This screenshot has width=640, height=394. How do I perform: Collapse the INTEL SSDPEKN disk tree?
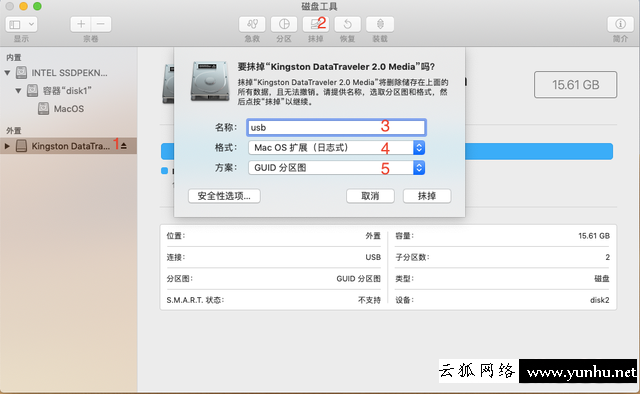click(x=7, y=73)
